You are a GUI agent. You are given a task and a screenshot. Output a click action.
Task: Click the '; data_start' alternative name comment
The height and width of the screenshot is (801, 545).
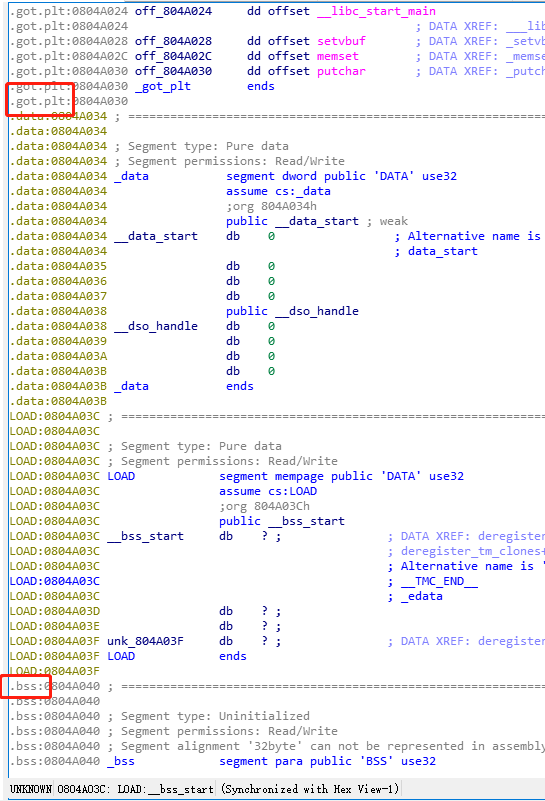pos(436,251)
